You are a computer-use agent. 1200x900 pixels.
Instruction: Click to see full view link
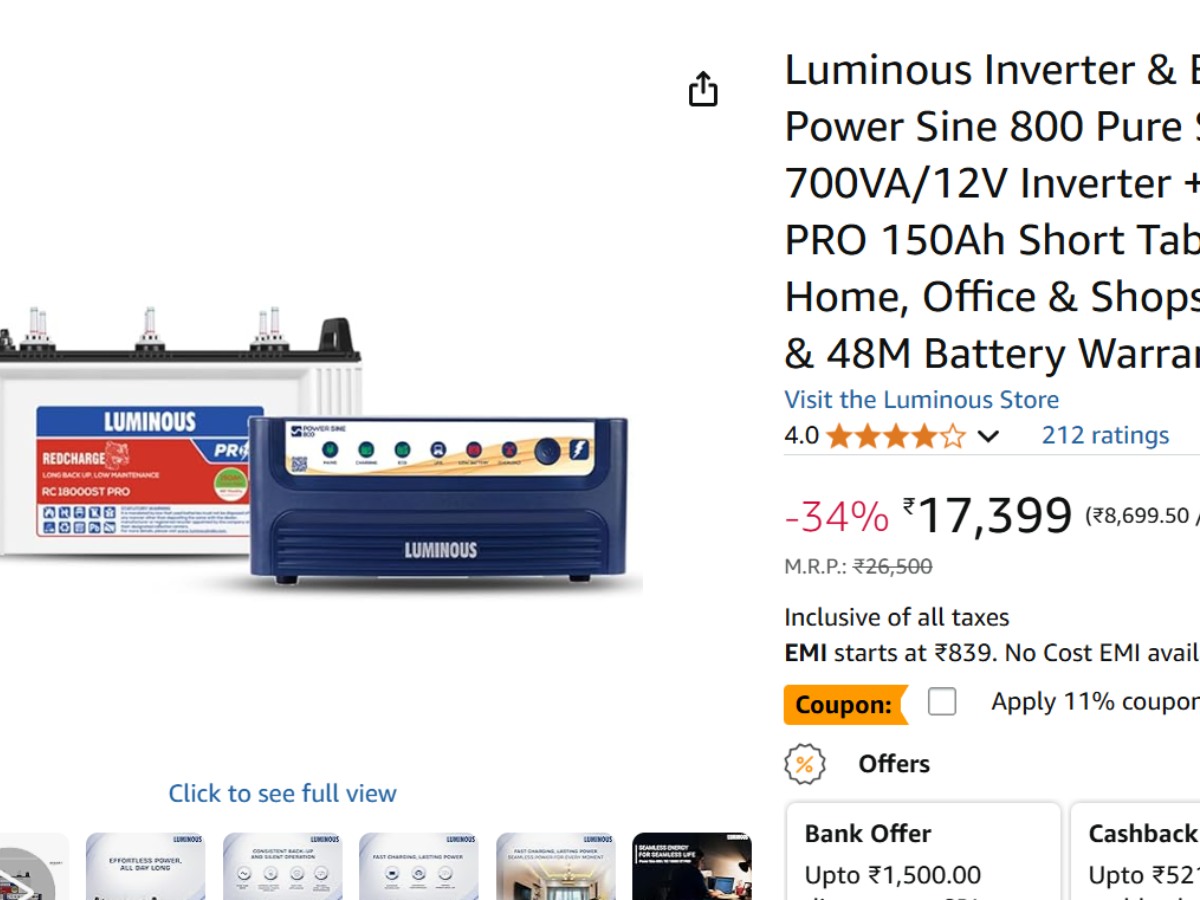point(282,793)
